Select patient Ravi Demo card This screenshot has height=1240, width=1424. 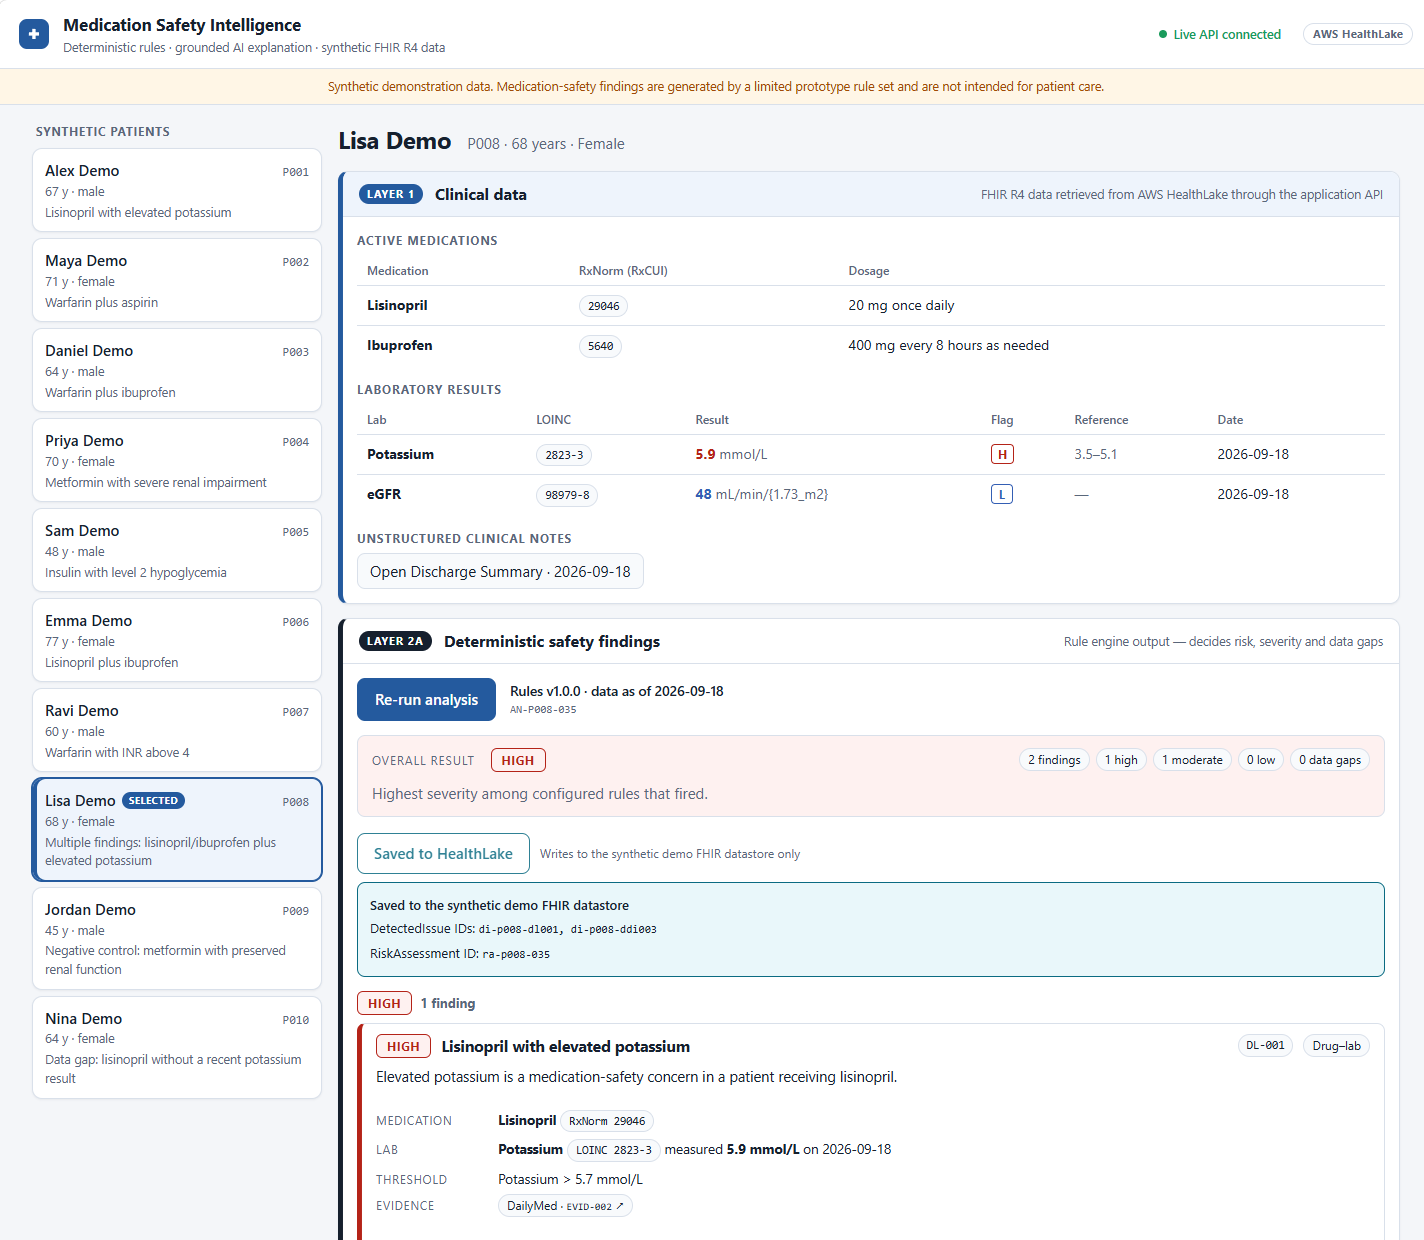point(177,730)
